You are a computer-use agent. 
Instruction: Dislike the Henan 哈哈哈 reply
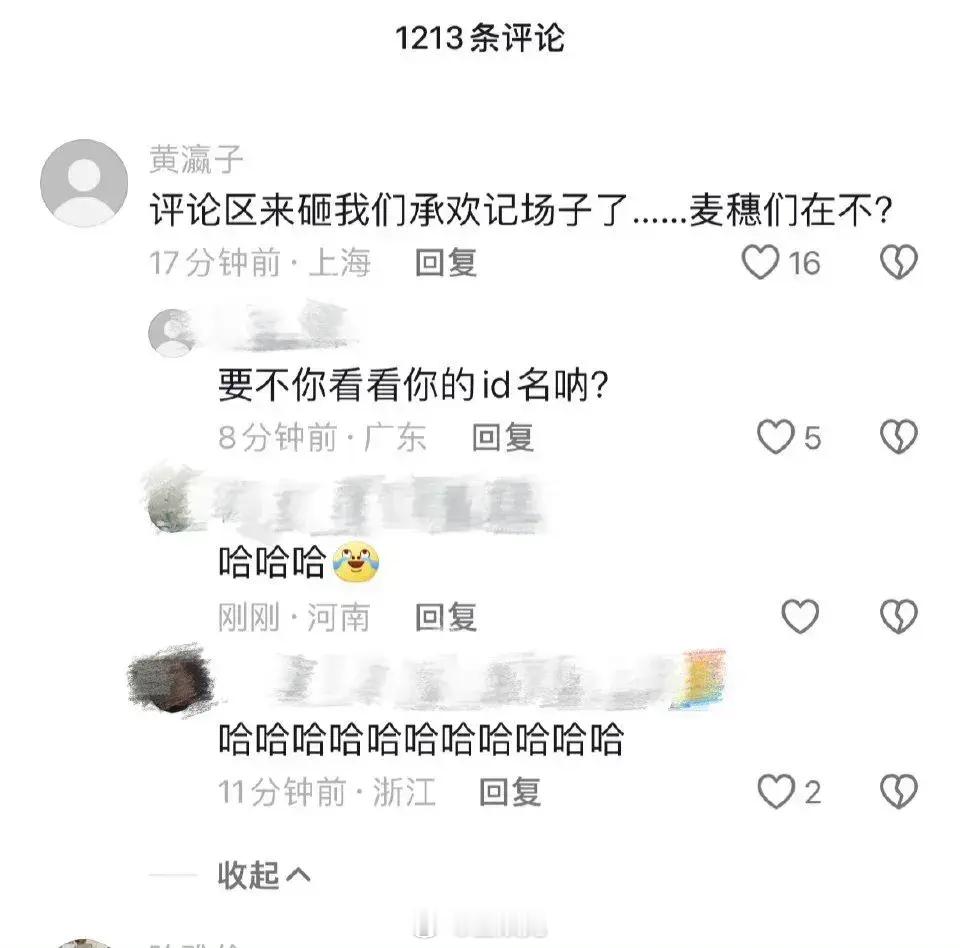[x=898, y=616]
